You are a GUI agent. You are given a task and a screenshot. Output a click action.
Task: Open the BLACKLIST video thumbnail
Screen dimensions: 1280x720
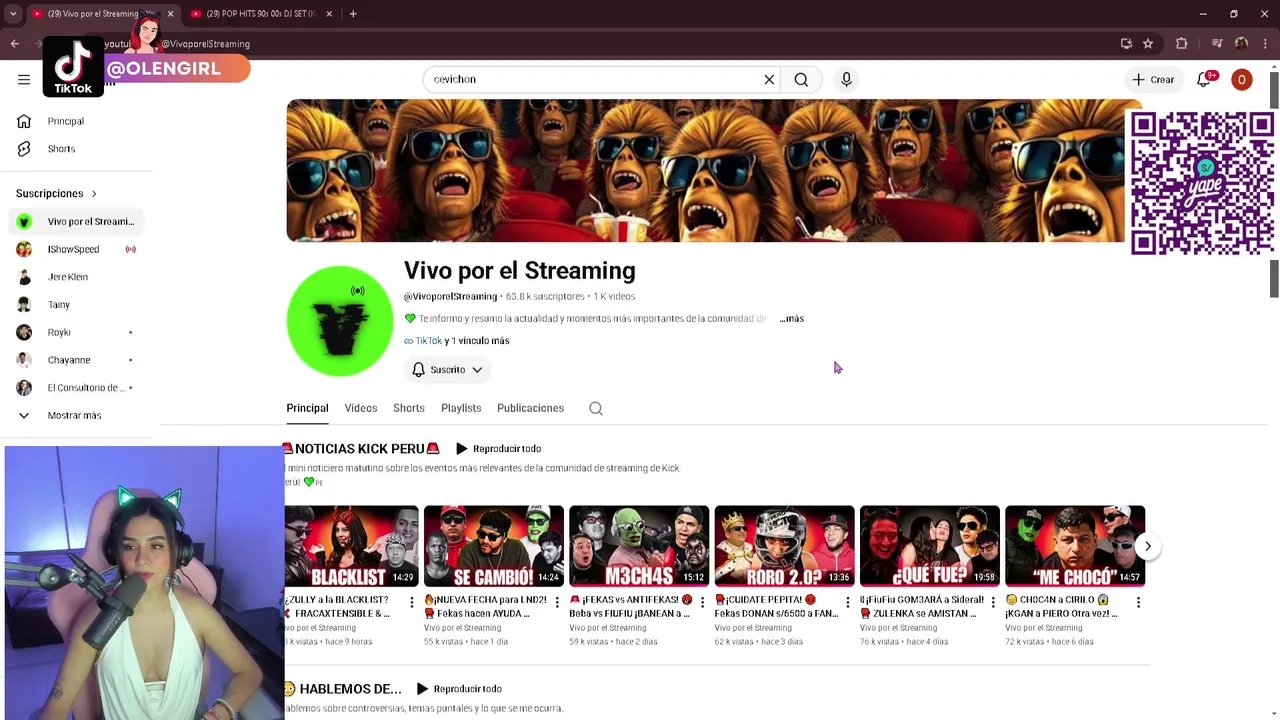pos(351,546)
